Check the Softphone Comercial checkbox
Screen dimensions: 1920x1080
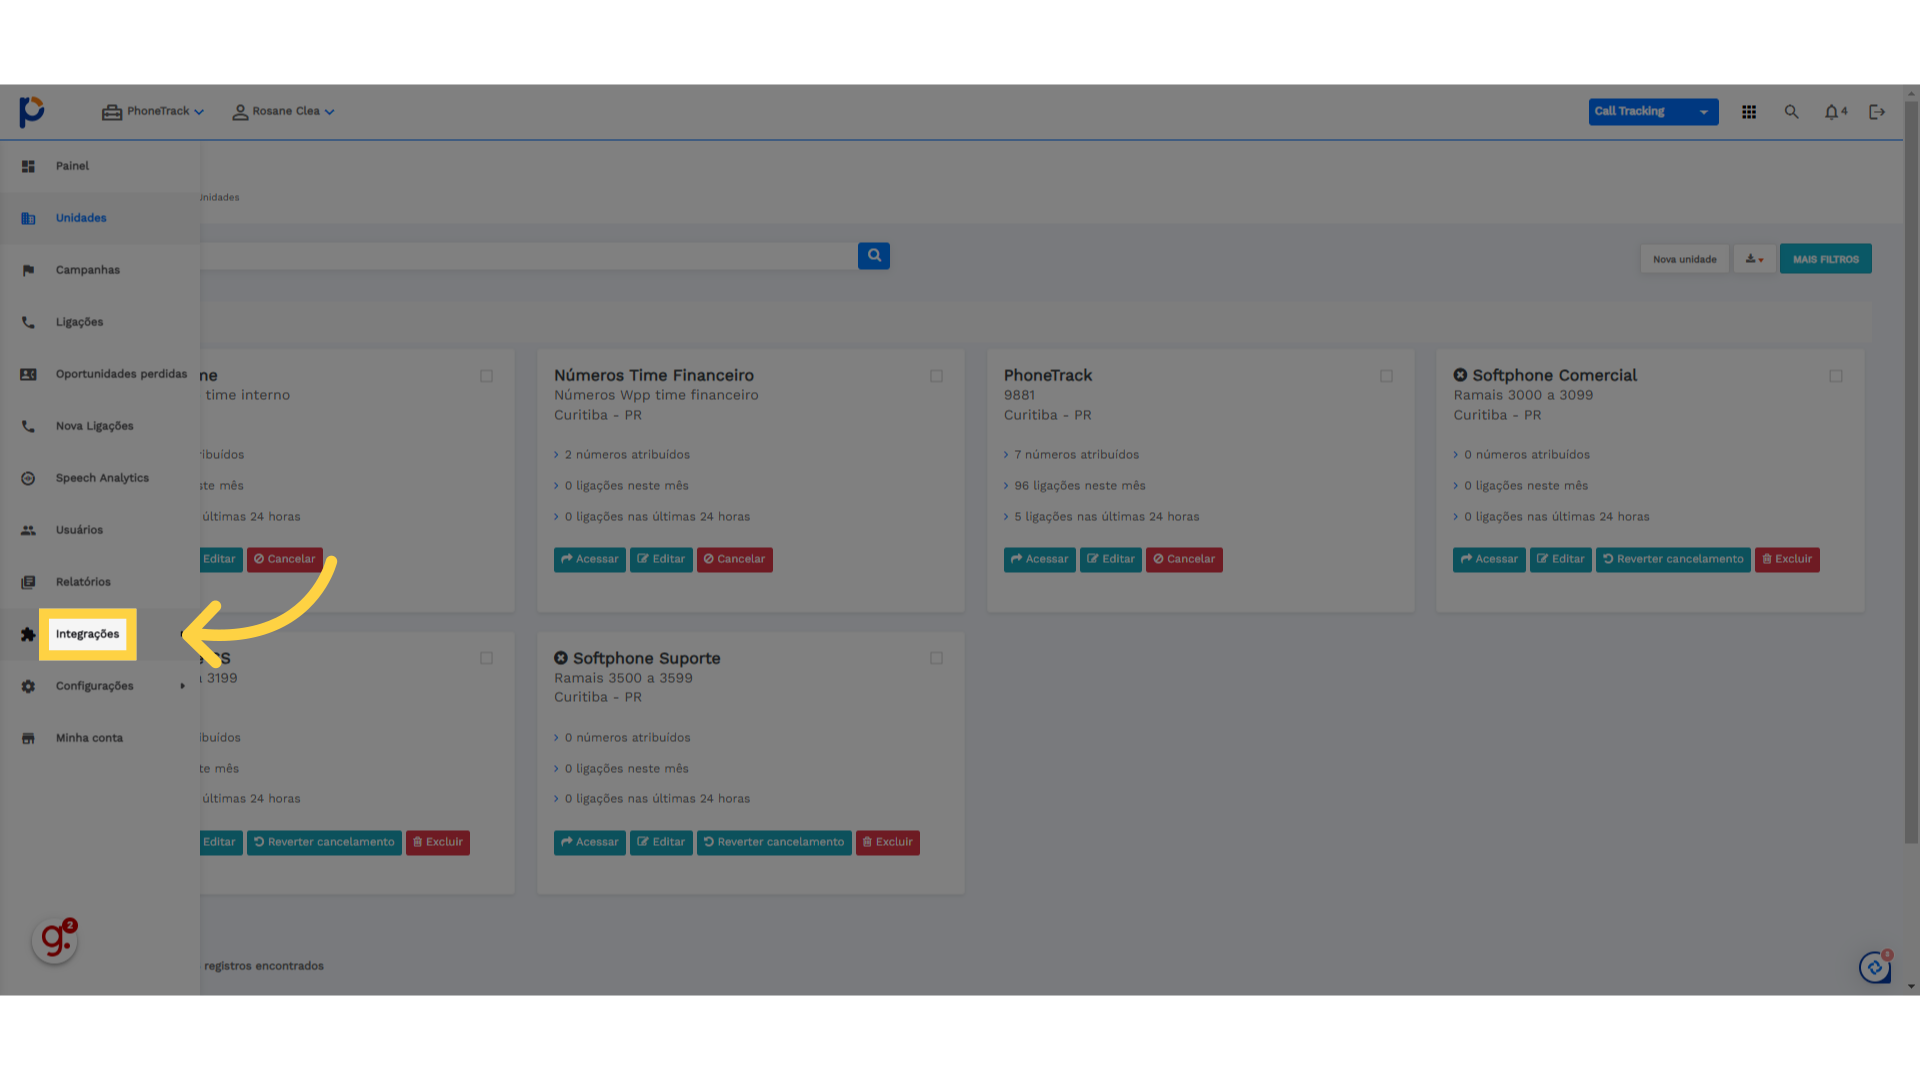pyautogui.click(x=1836, y=376)
